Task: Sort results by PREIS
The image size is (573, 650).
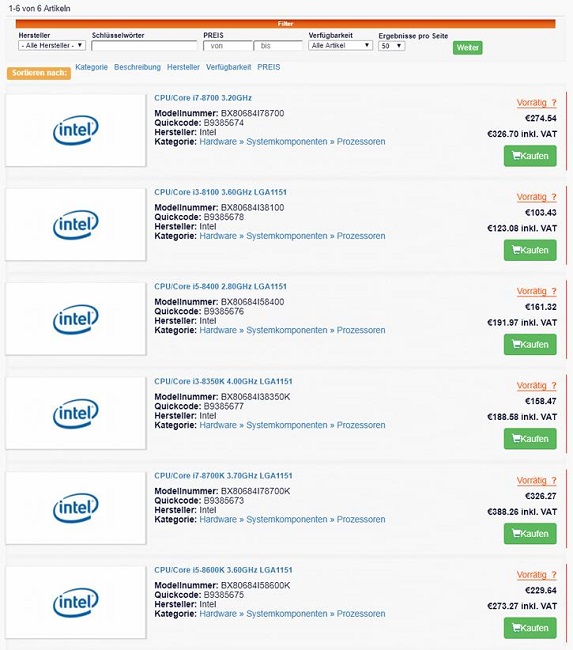Action: pyautogui.click(x=269, y=67)
